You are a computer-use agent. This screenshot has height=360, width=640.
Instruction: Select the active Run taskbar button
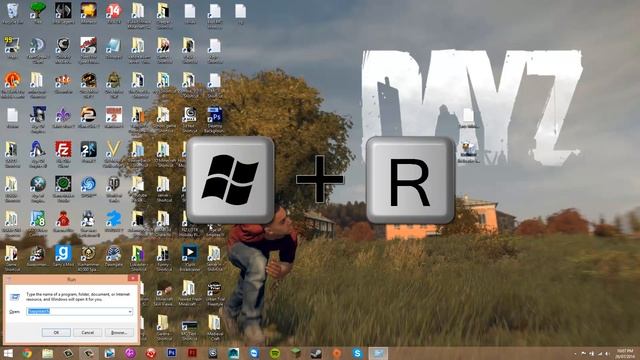pyautogui.click(x=378, y=353)
